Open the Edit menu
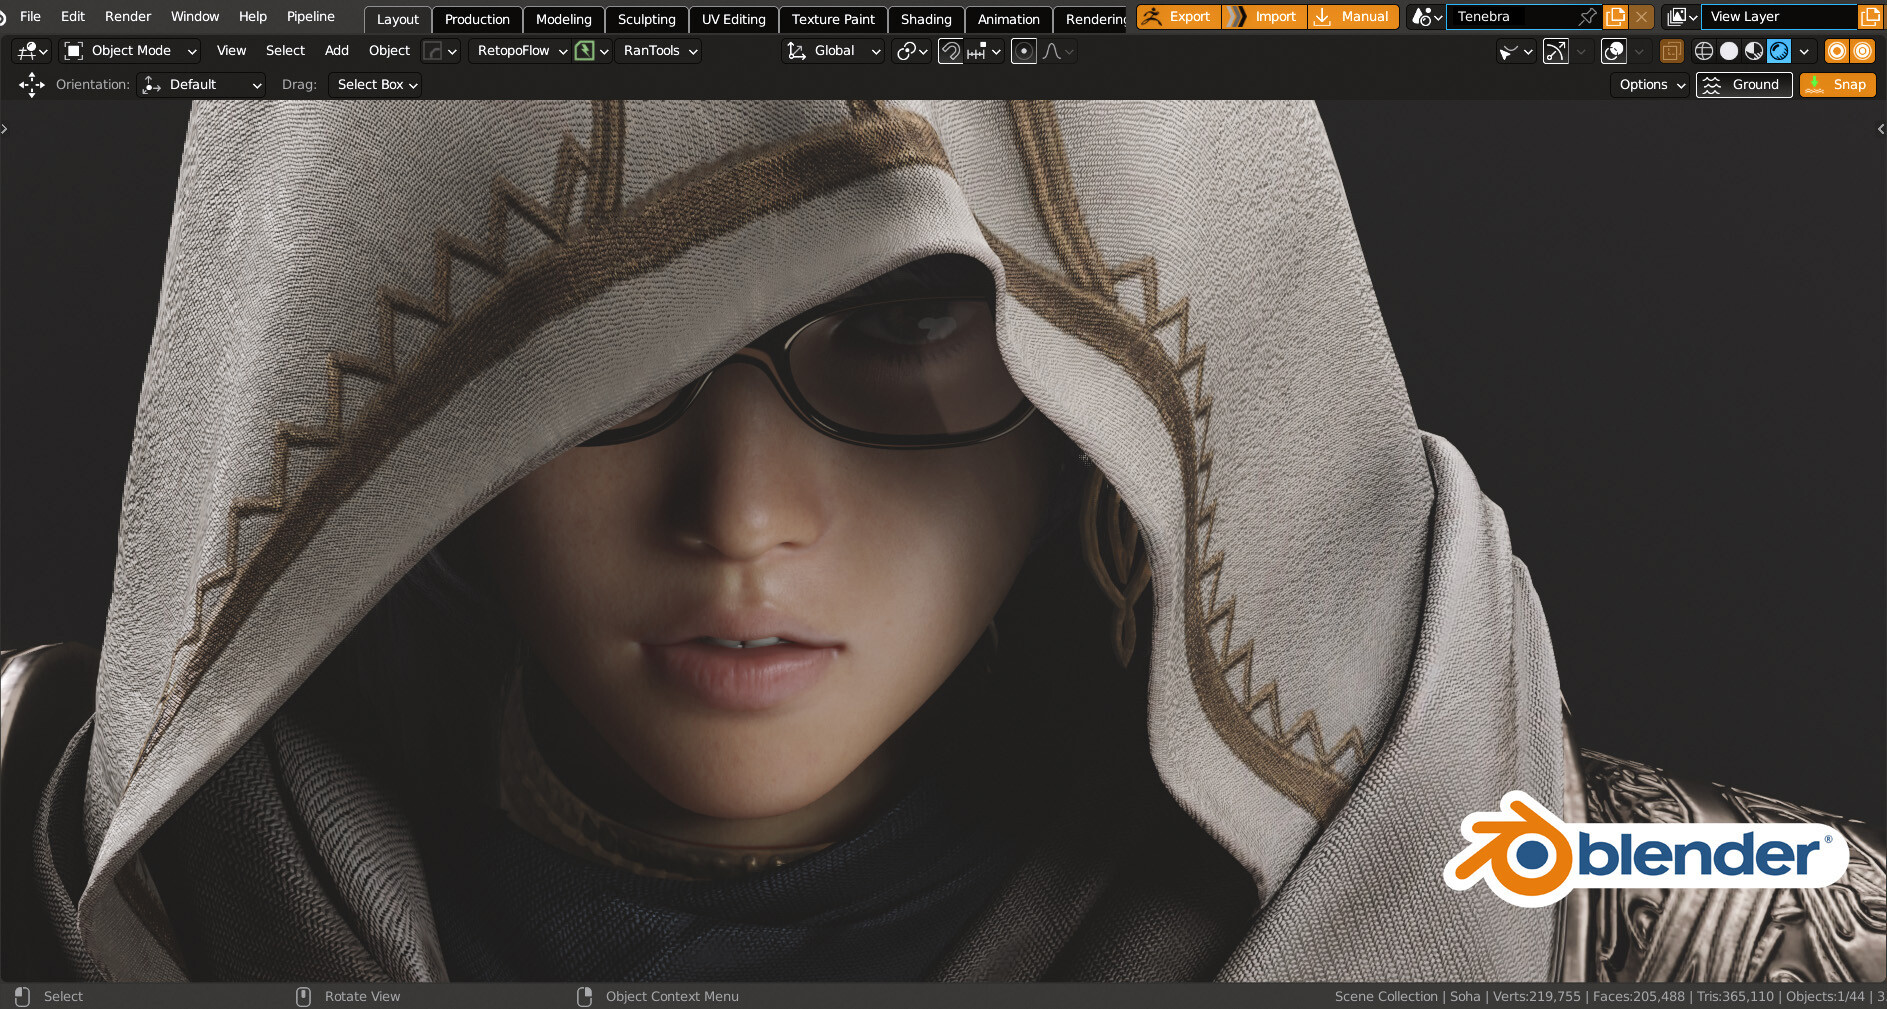The image size is (1887, 1009). 72,17
